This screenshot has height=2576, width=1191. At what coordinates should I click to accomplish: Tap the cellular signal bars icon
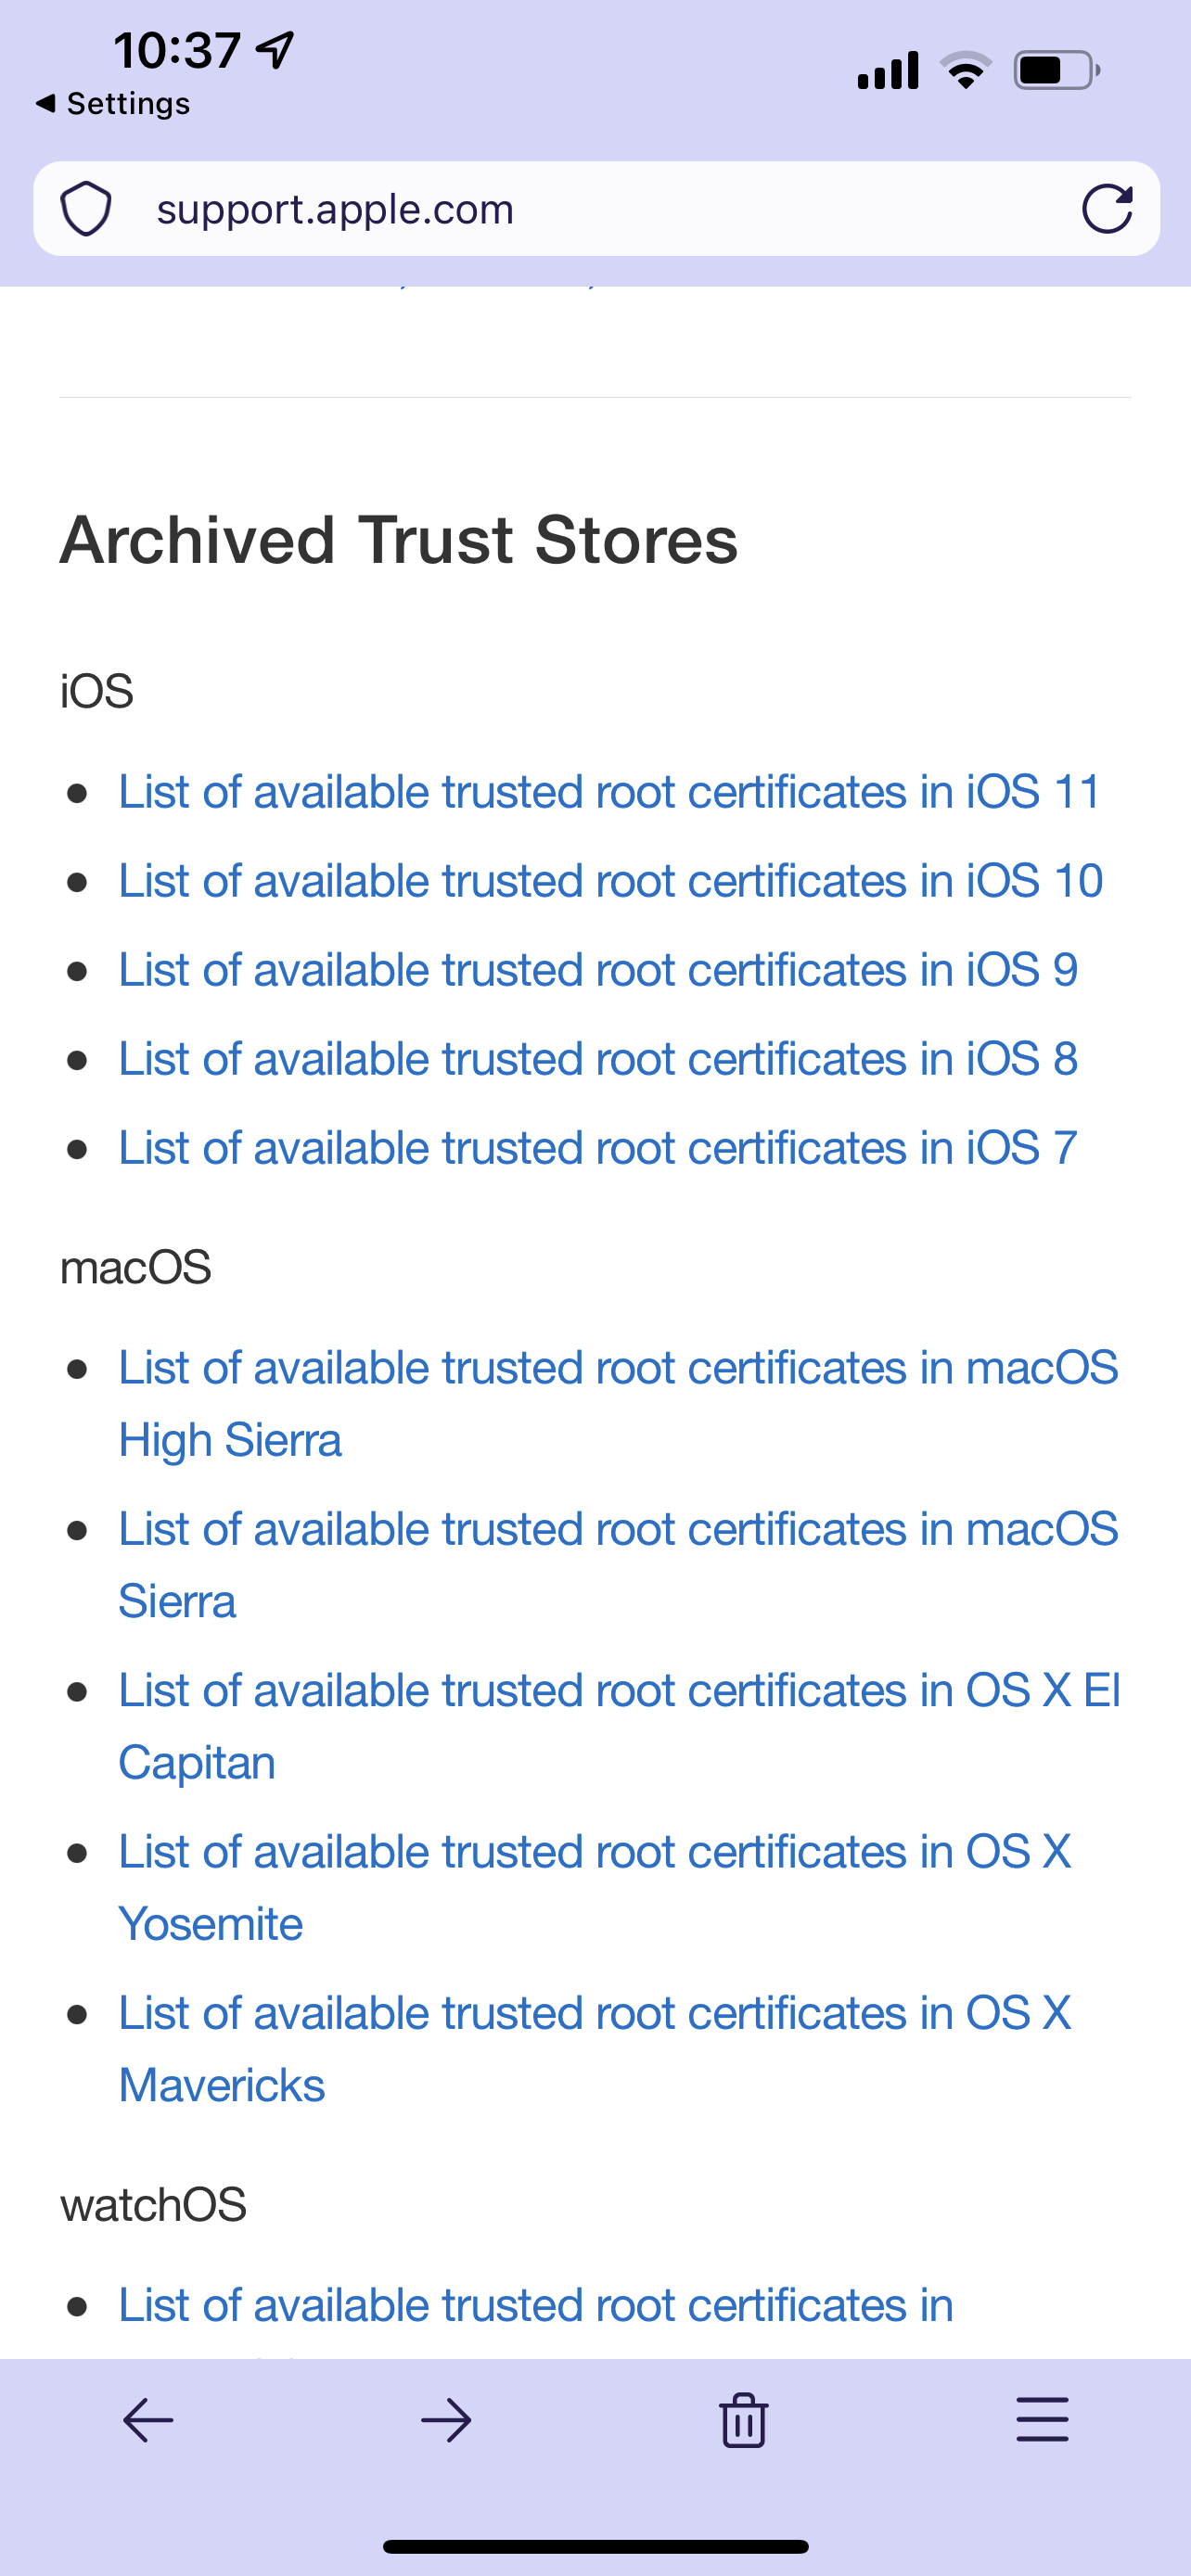888,70
